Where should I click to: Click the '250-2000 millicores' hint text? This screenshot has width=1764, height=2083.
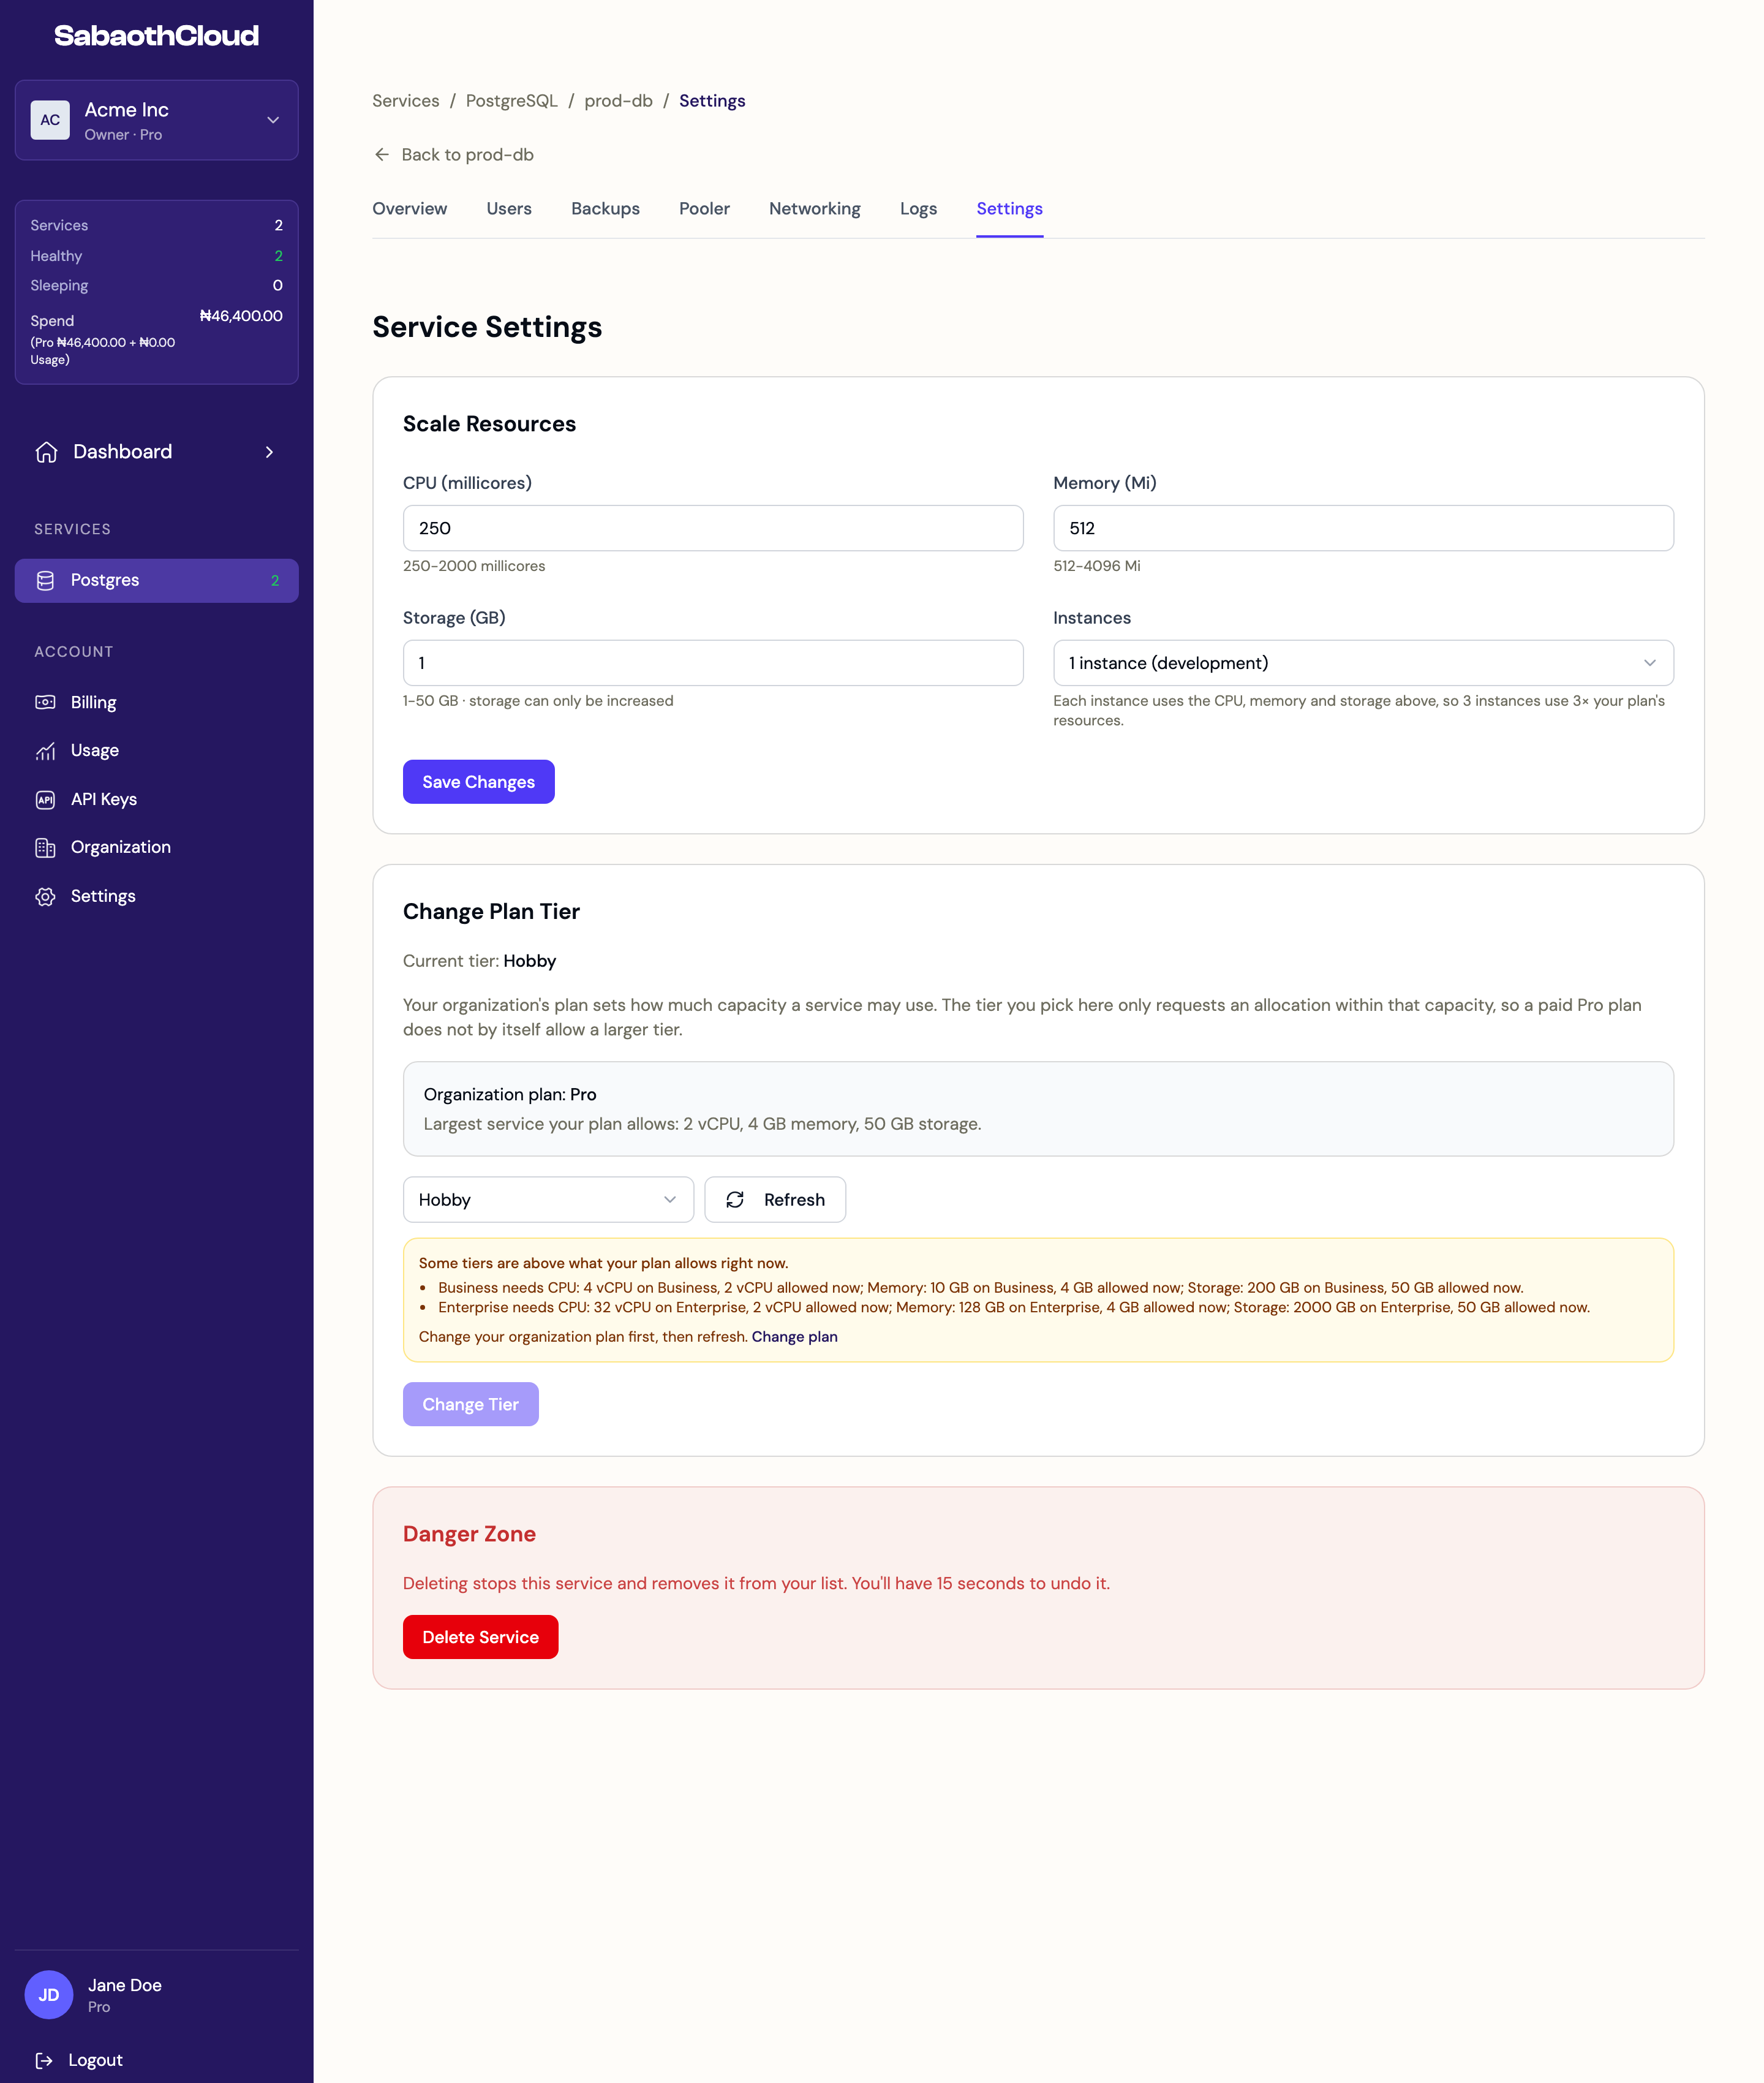[x=474, y=566]
